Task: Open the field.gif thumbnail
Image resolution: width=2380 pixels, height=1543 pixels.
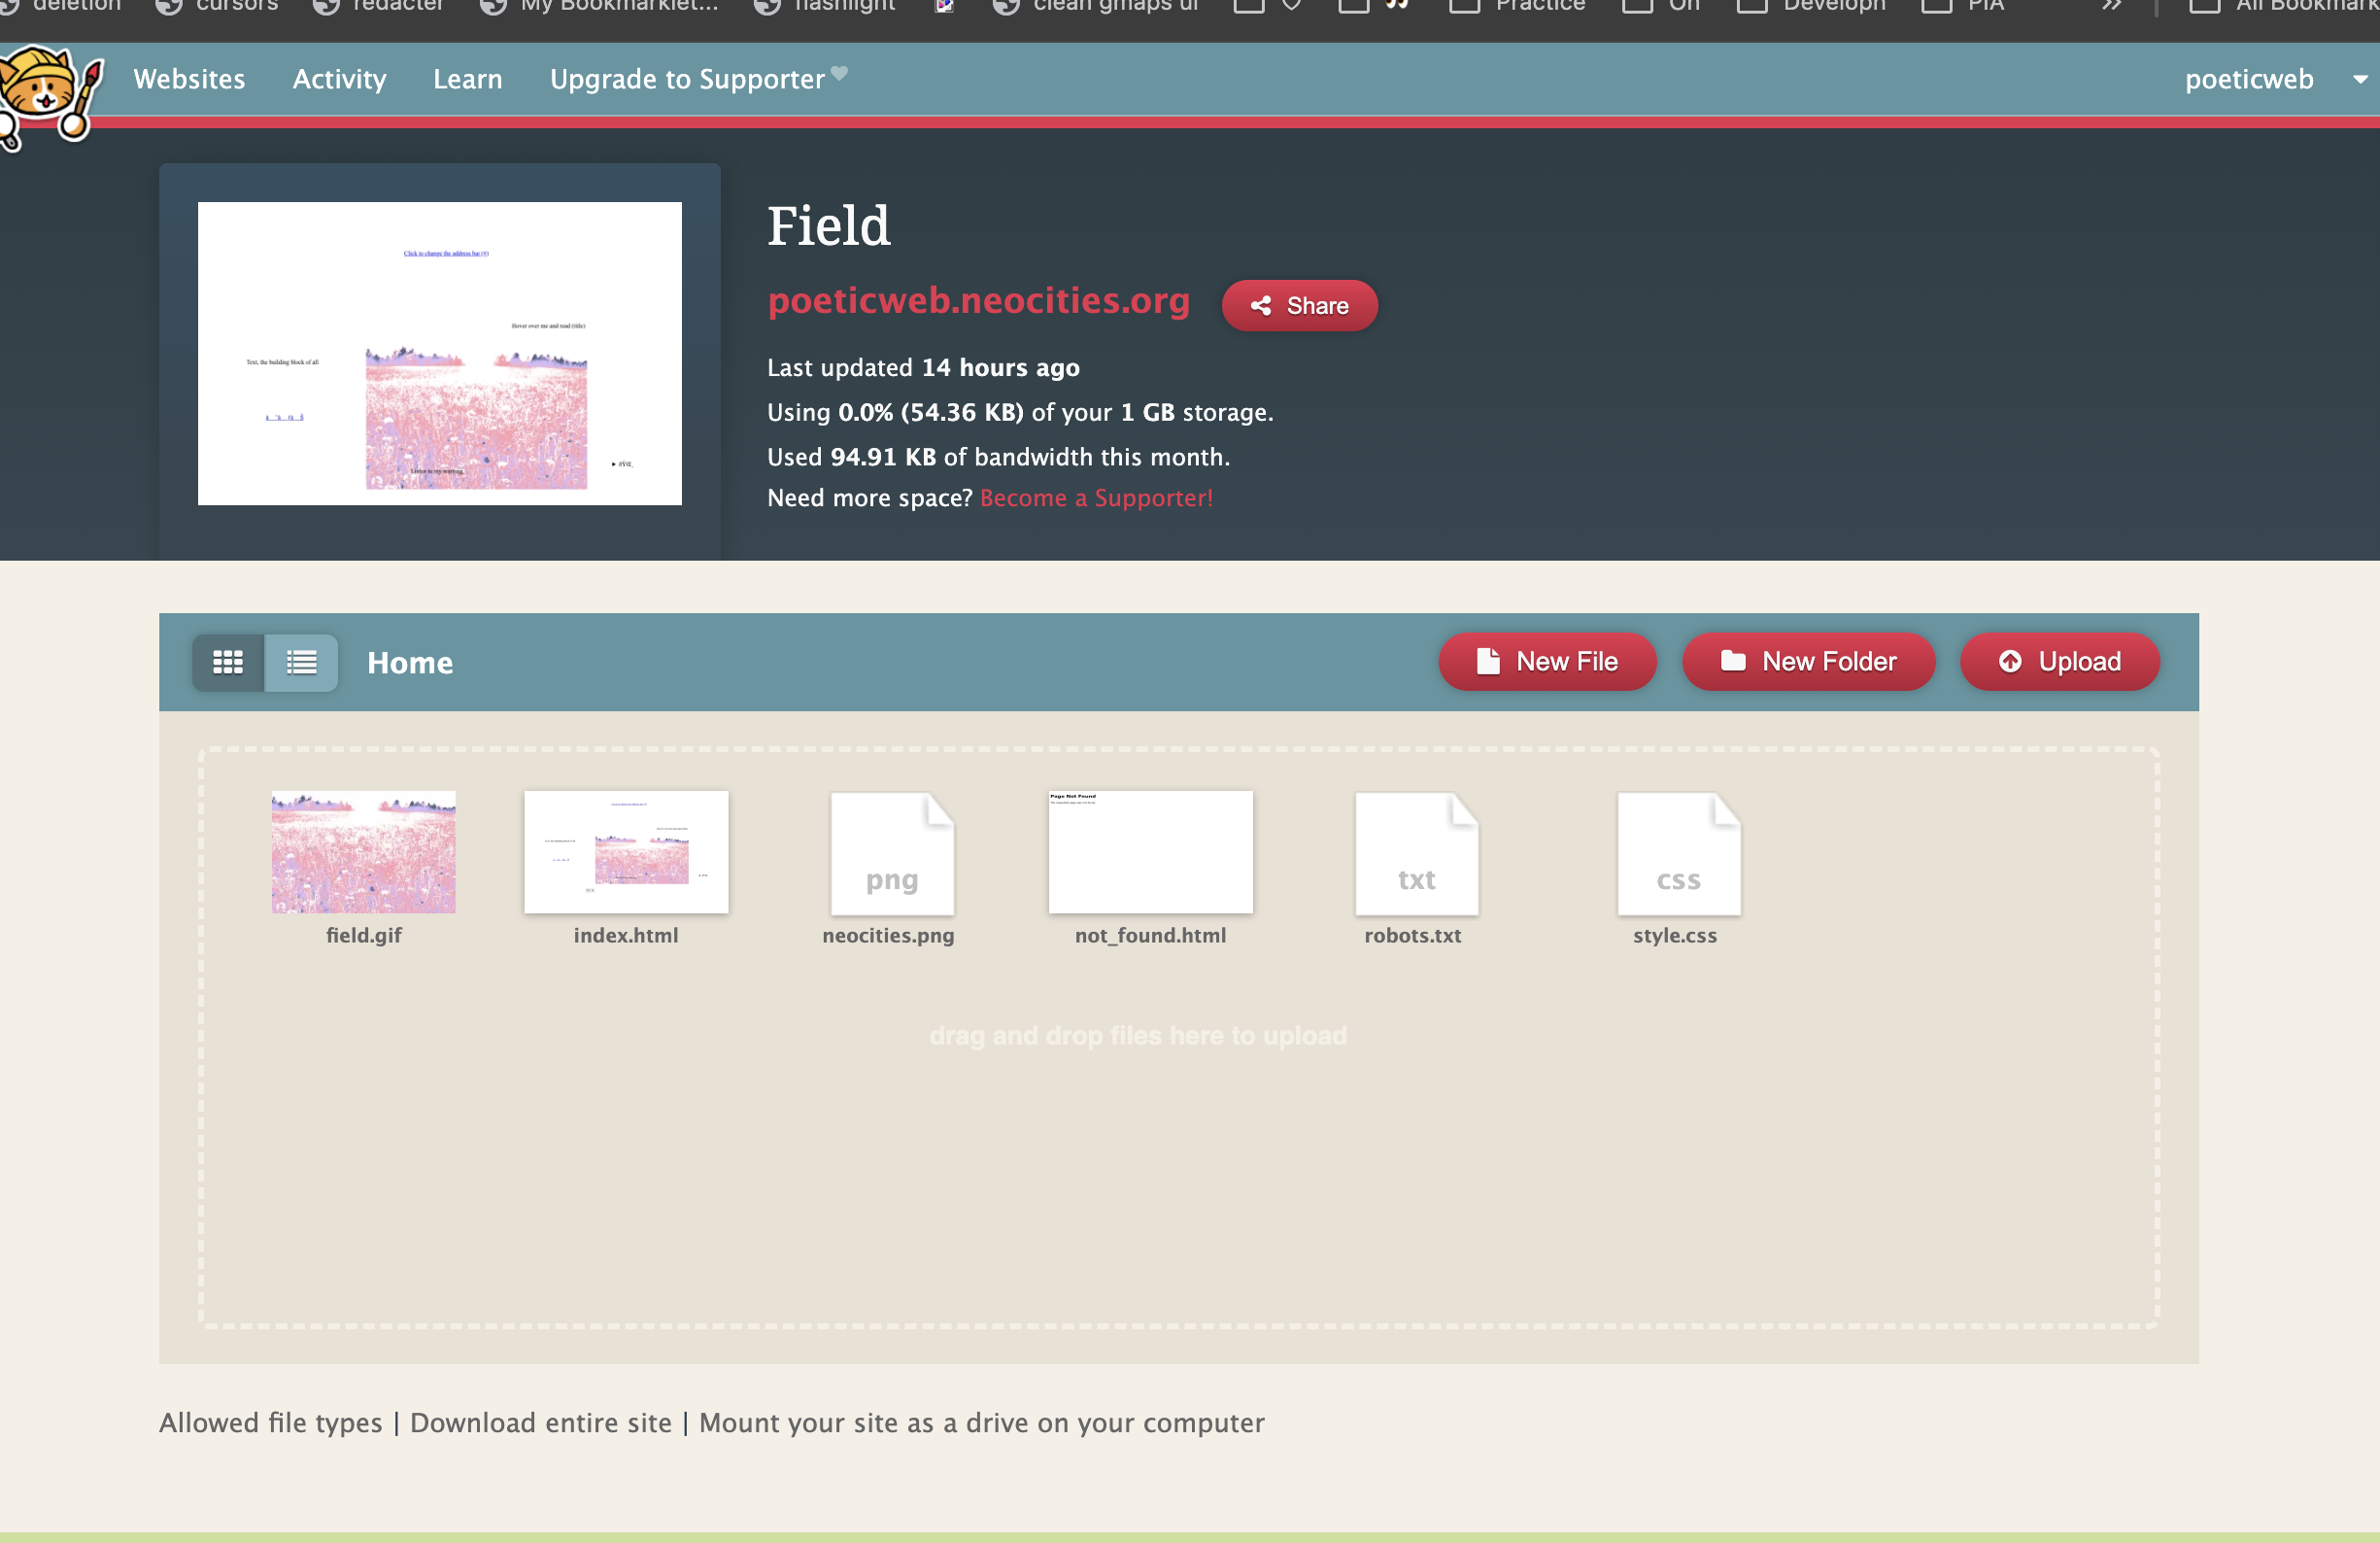Action: coord(363,852)
